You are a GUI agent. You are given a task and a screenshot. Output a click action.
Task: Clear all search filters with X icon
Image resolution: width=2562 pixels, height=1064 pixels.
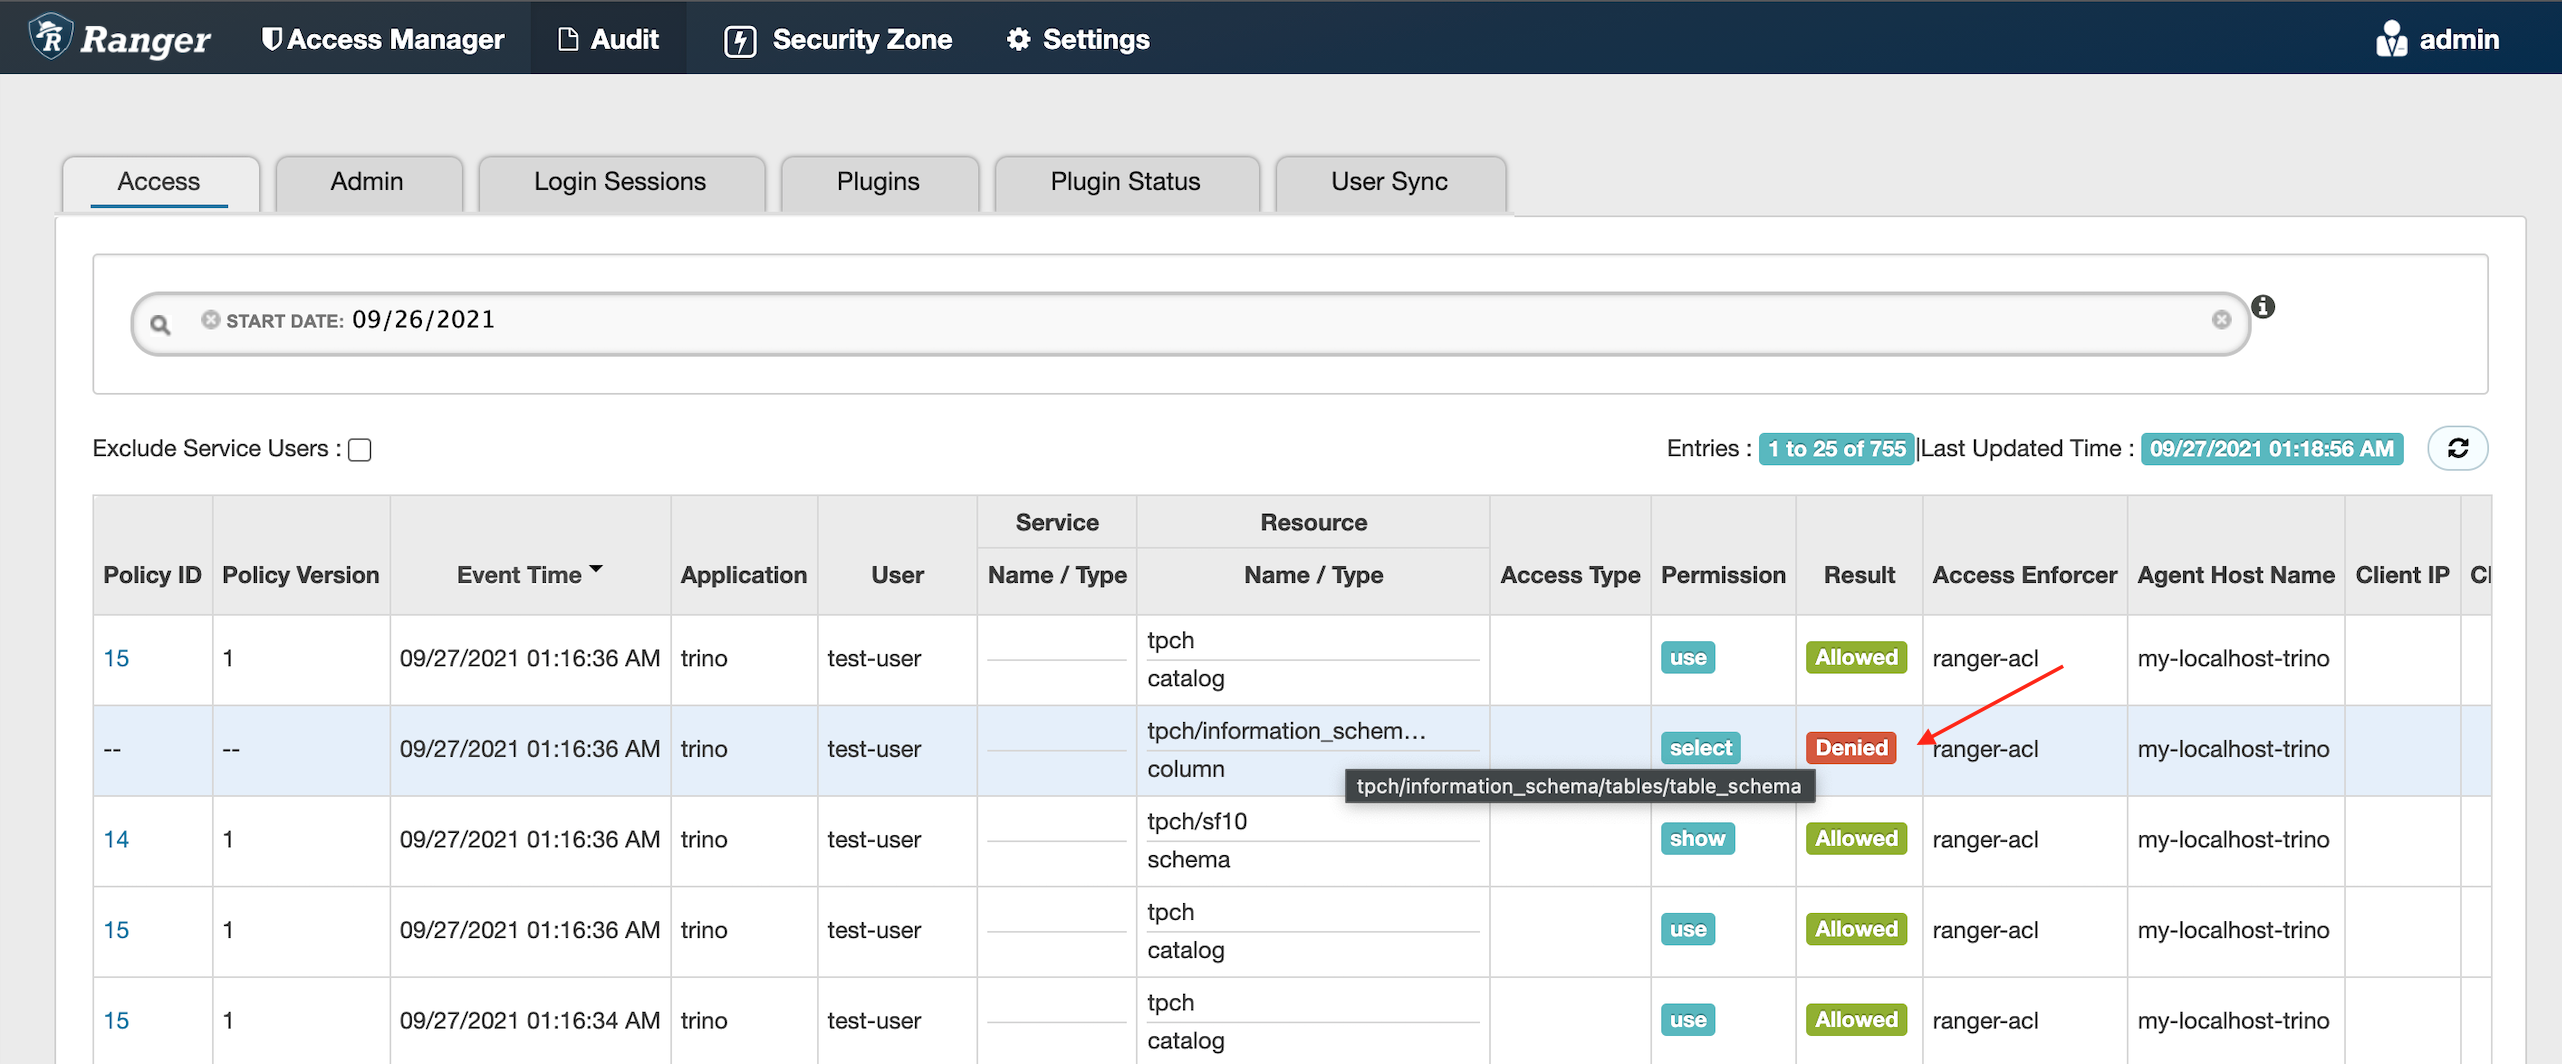click(2221, 319)
